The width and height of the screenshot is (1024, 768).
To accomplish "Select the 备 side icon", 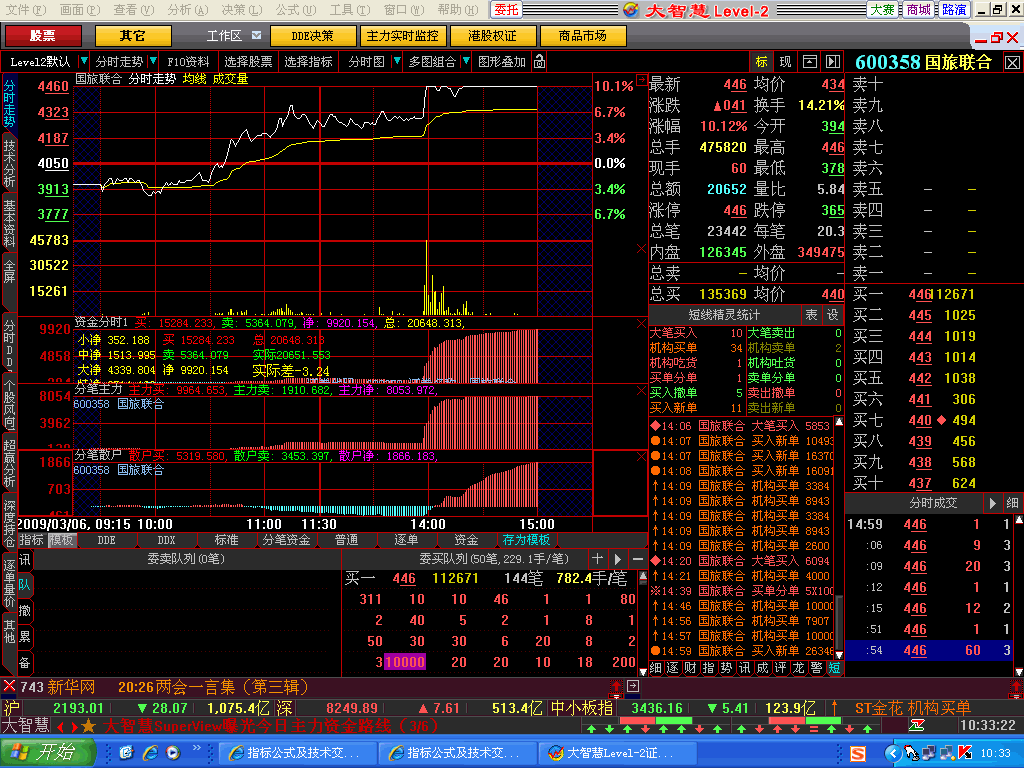I will (x=25, y=663).
